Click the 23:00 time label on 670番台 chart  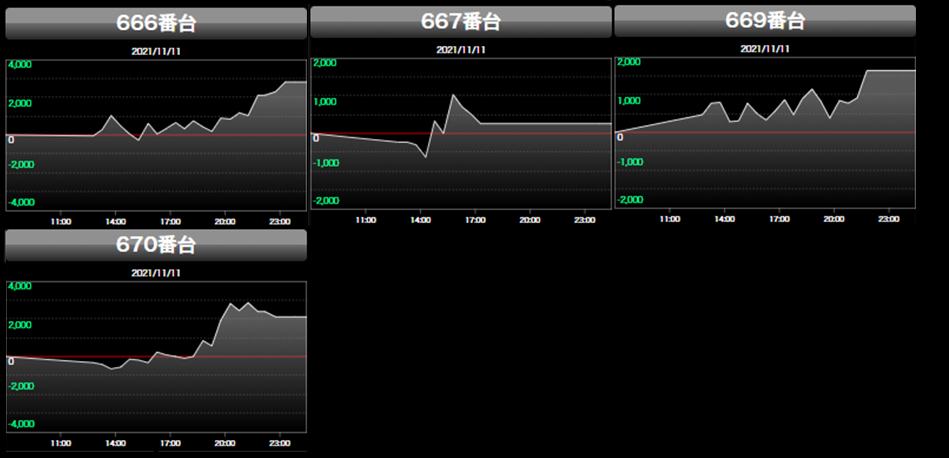point(279,442)
